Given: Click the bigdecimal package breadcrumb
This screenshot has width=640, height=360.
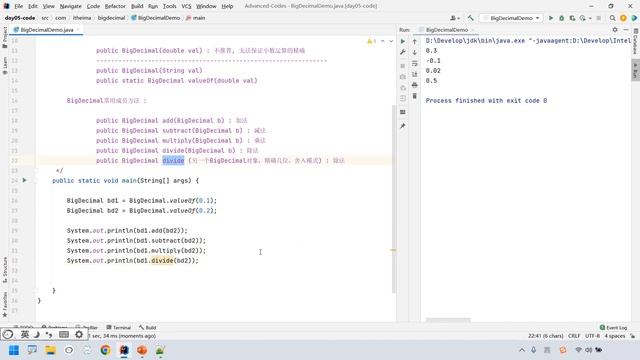Looking at the screenshot, I should [111, 18].
